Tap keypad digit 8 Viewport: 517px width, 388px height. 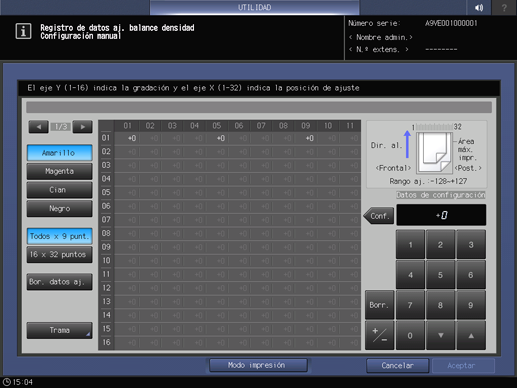coord(440,305)
